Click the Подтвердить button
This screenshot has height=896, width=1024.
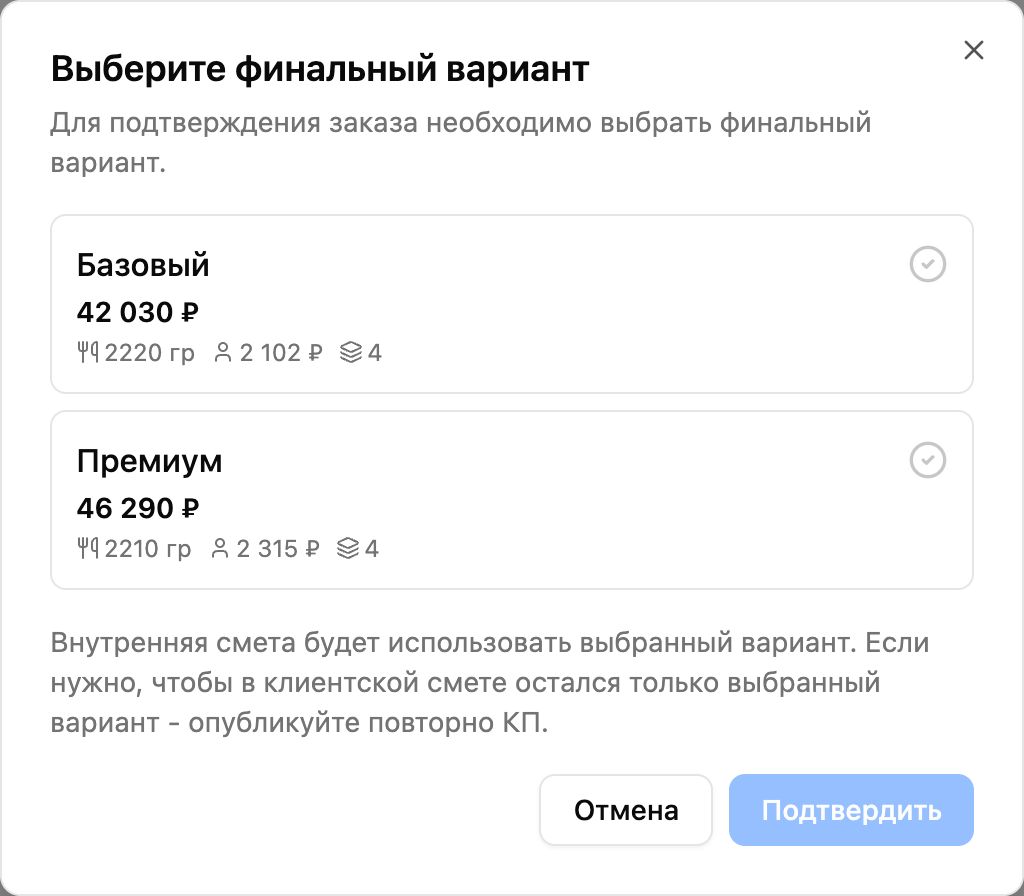point(851,810)
